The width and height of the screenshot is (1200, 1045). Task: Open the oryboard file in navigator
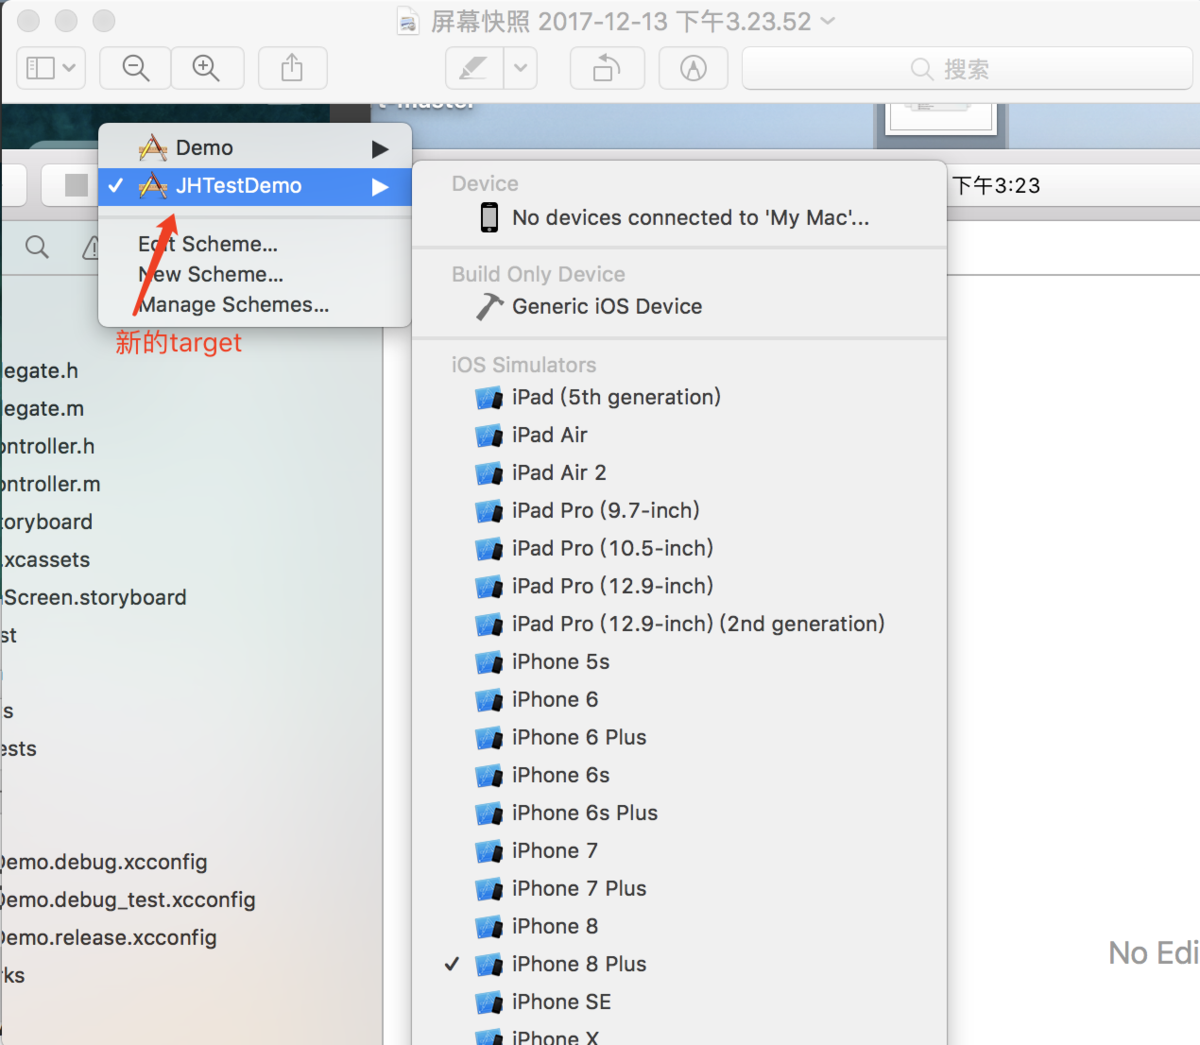(47, 522)
